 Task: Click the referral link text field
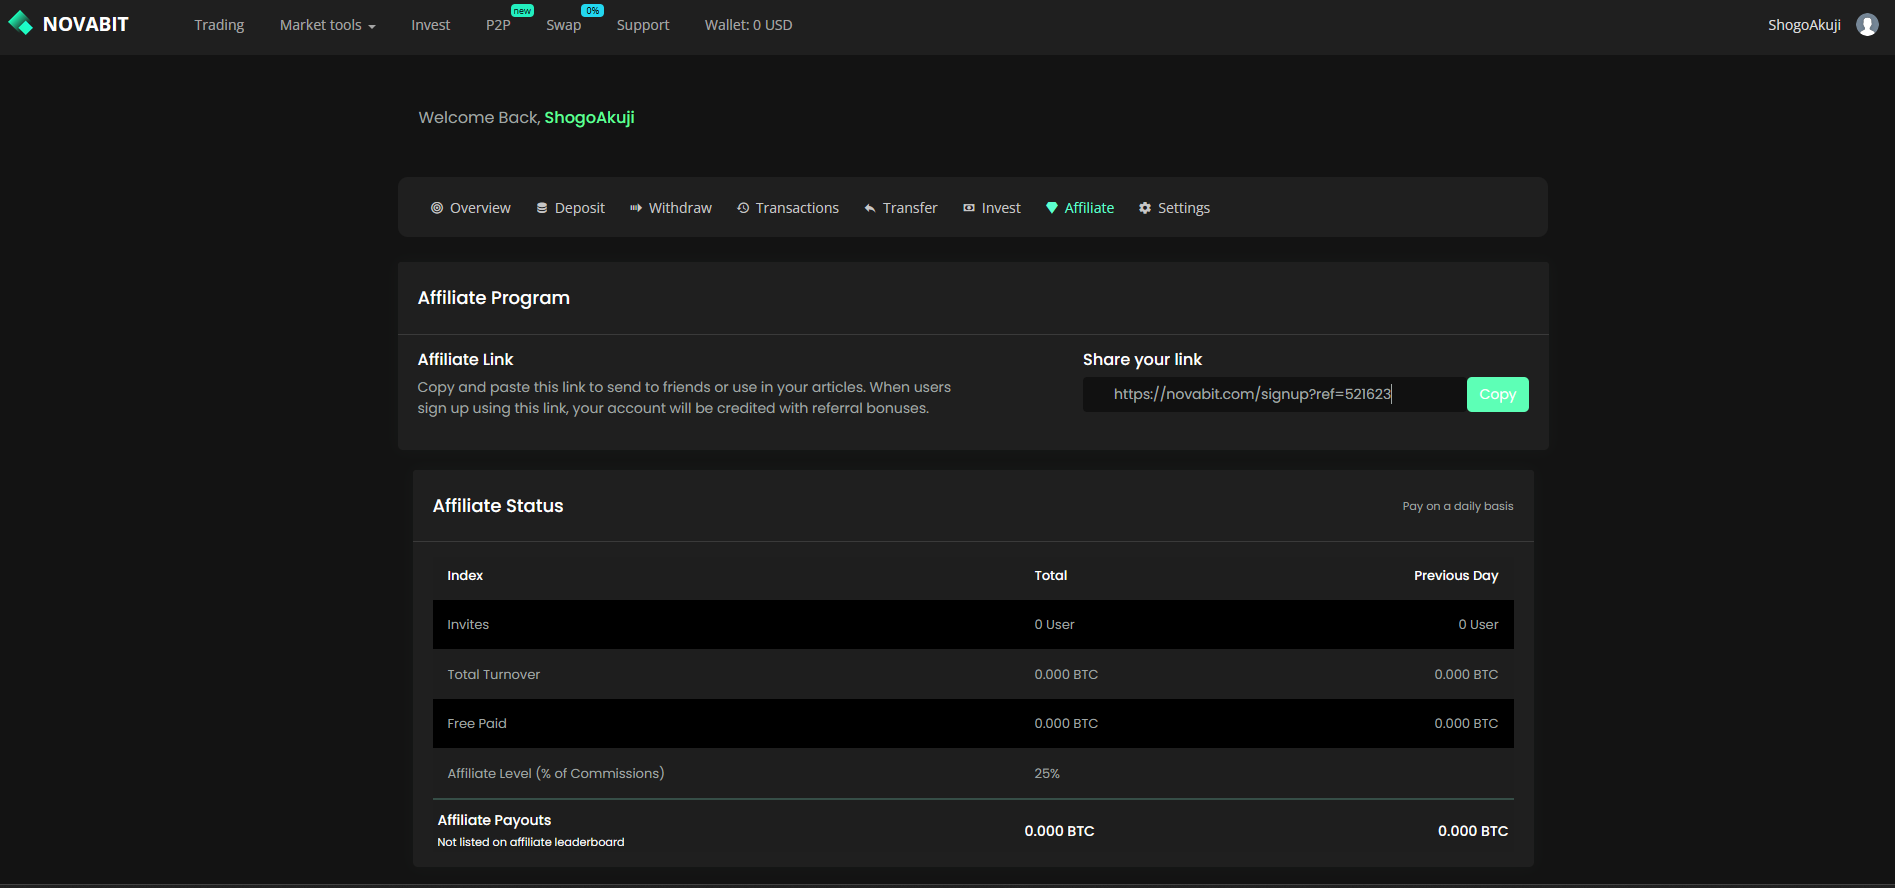click(1273, 394)
